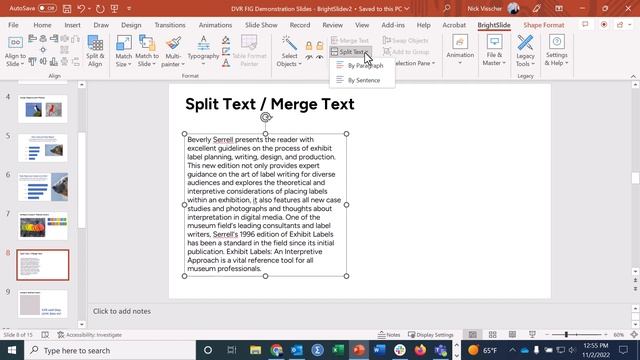
Task: Click the Split & Align button
Action: [x=95, y=51]
